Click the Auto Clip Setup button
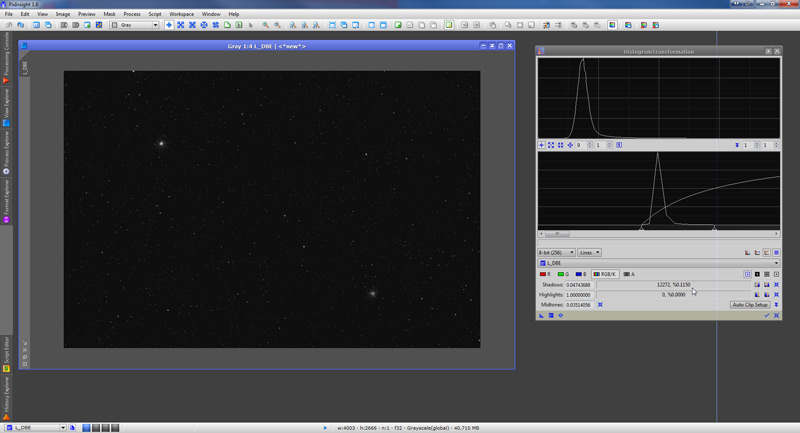 tap(749, 305)
